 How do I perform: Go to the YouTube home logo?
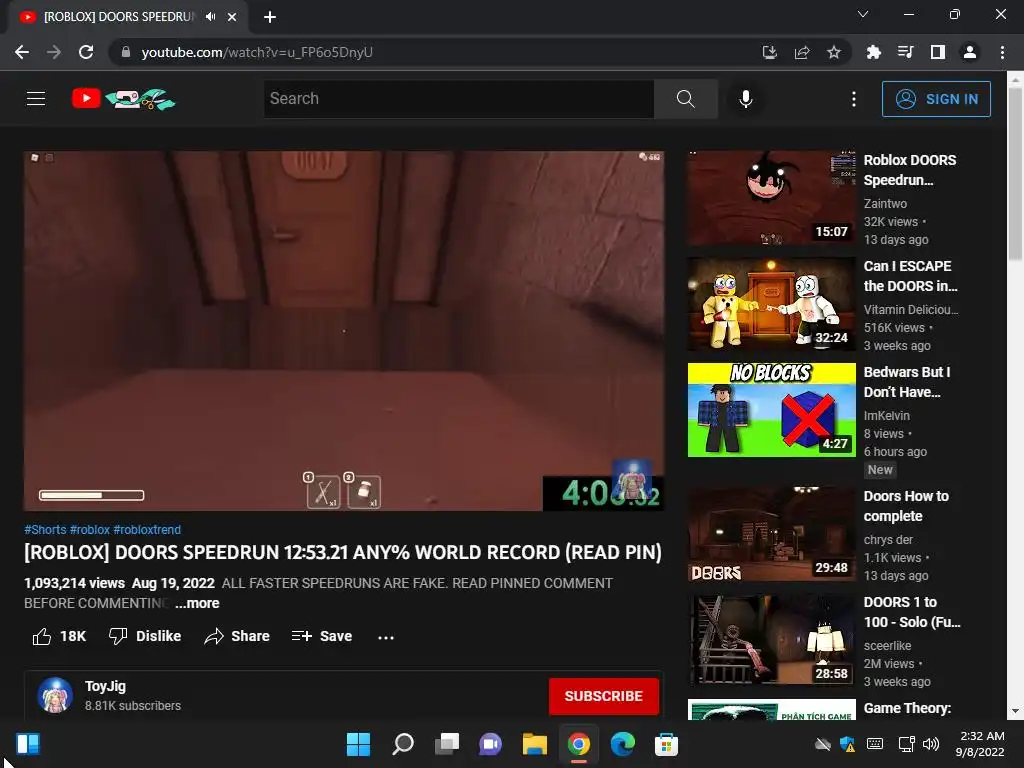123,99
